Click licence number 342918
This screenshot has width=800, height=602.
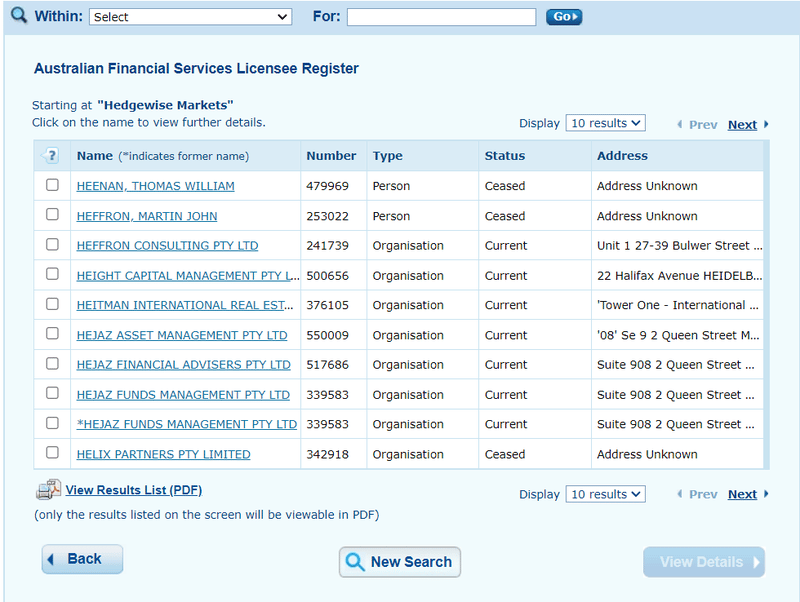(327, 454)
